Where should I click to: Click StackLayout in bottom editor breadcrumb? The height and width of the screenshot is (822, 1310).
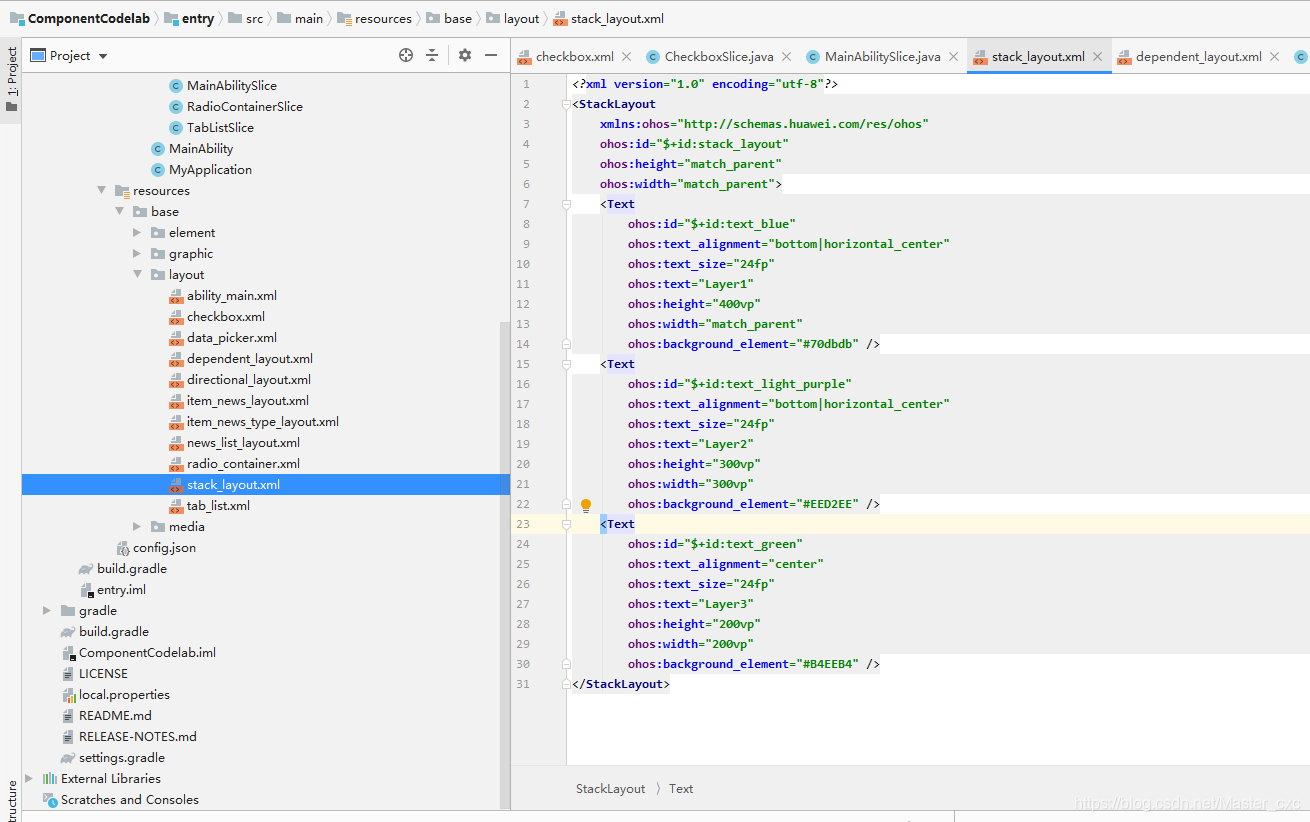(x=611, y=789)
